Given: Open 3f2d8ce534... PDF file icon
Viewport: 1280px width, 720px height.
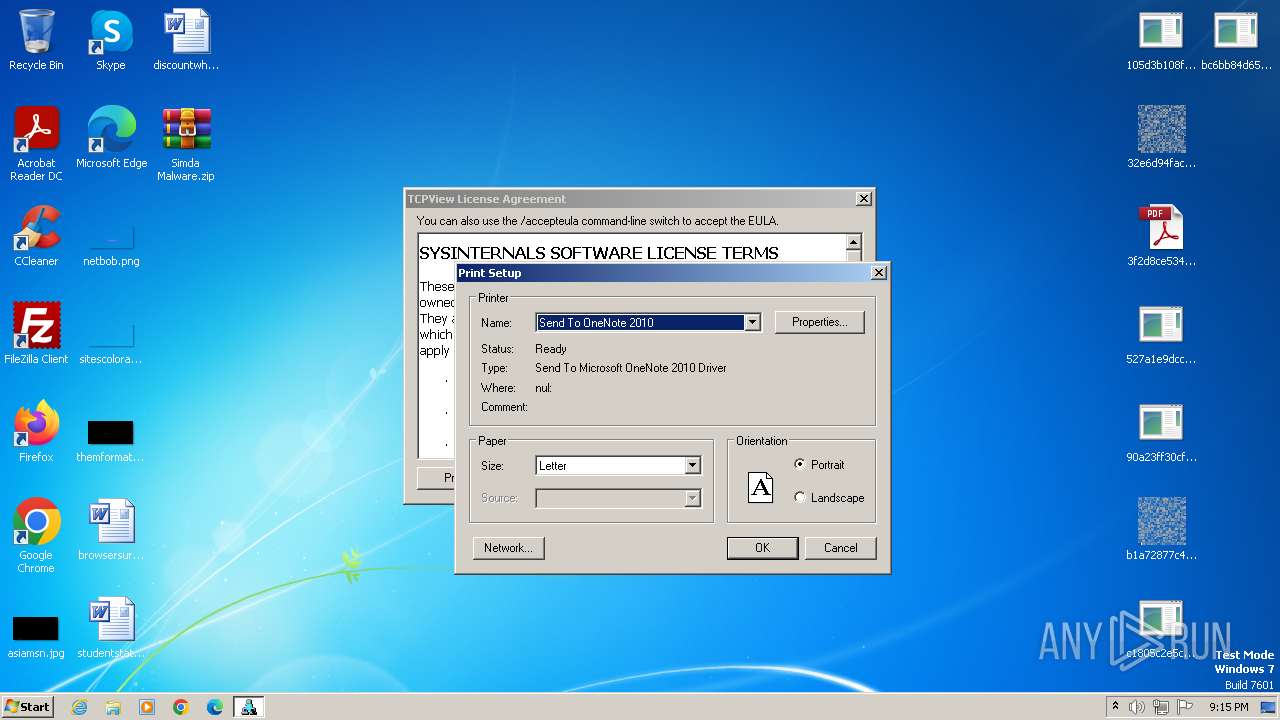Looking at the screenshot, I should click(1161, 236).
